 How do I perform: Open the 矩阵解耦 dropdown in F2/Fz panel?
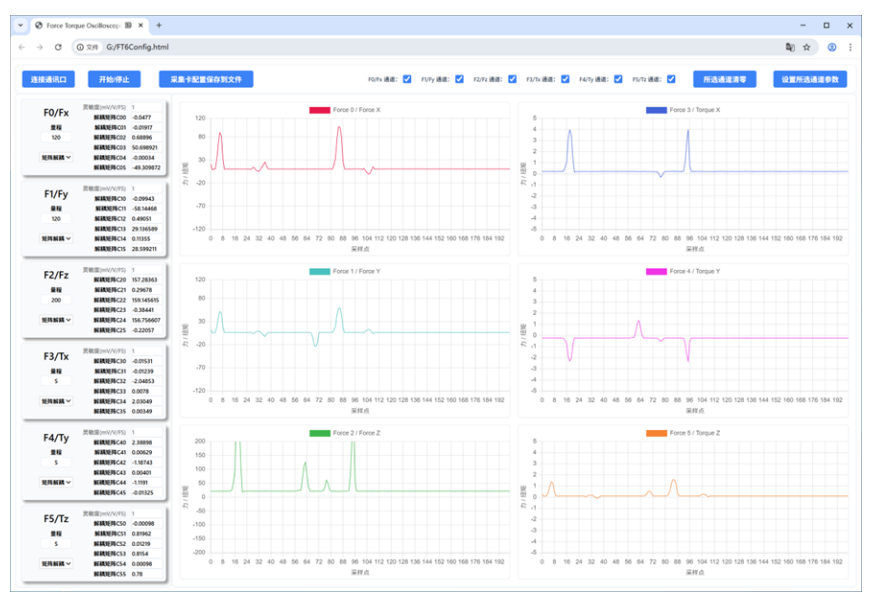(56, 320)
